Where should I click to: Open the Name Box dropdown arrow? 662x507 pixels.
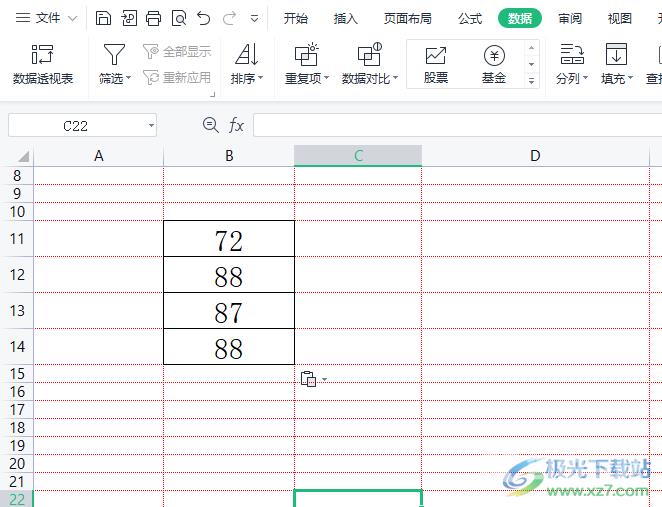[x=151, y=126]
